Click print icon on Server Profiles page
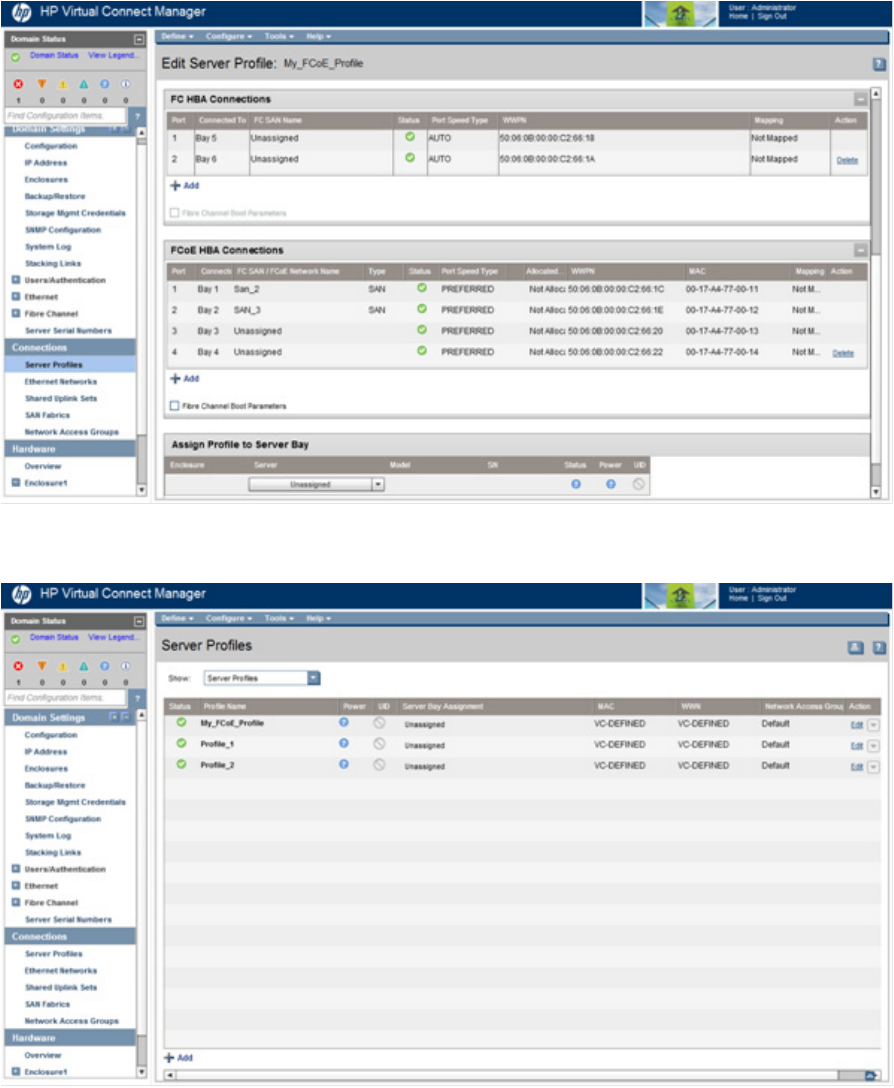Image resolution: width=894 pixels, height=1088 pixels. pyautogui.click(x=856, y=647)
